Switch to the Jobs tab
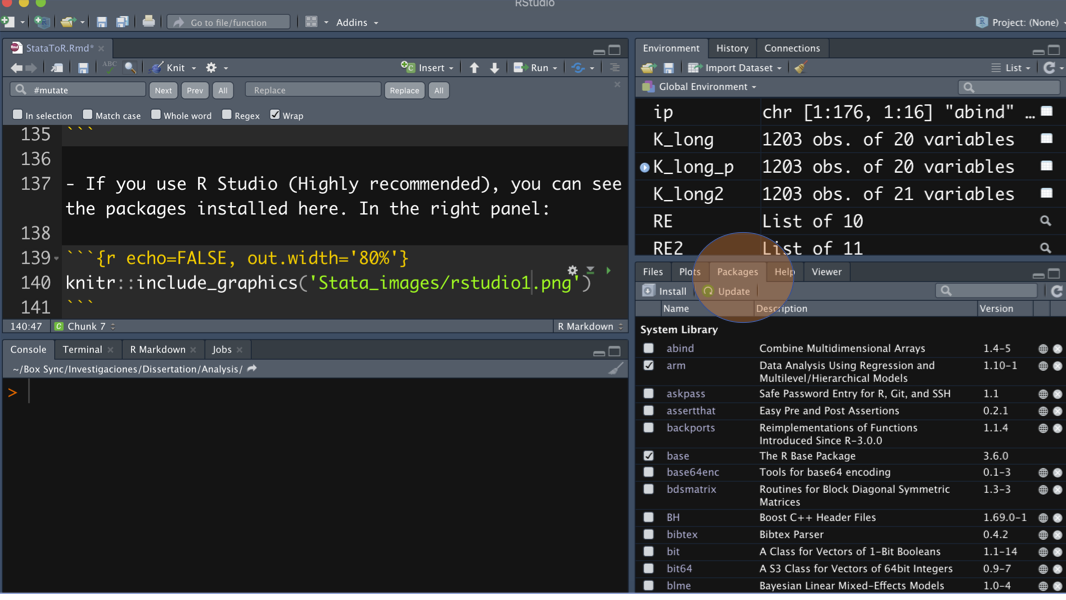1066x600 pixels. click(x=222, y=350)
